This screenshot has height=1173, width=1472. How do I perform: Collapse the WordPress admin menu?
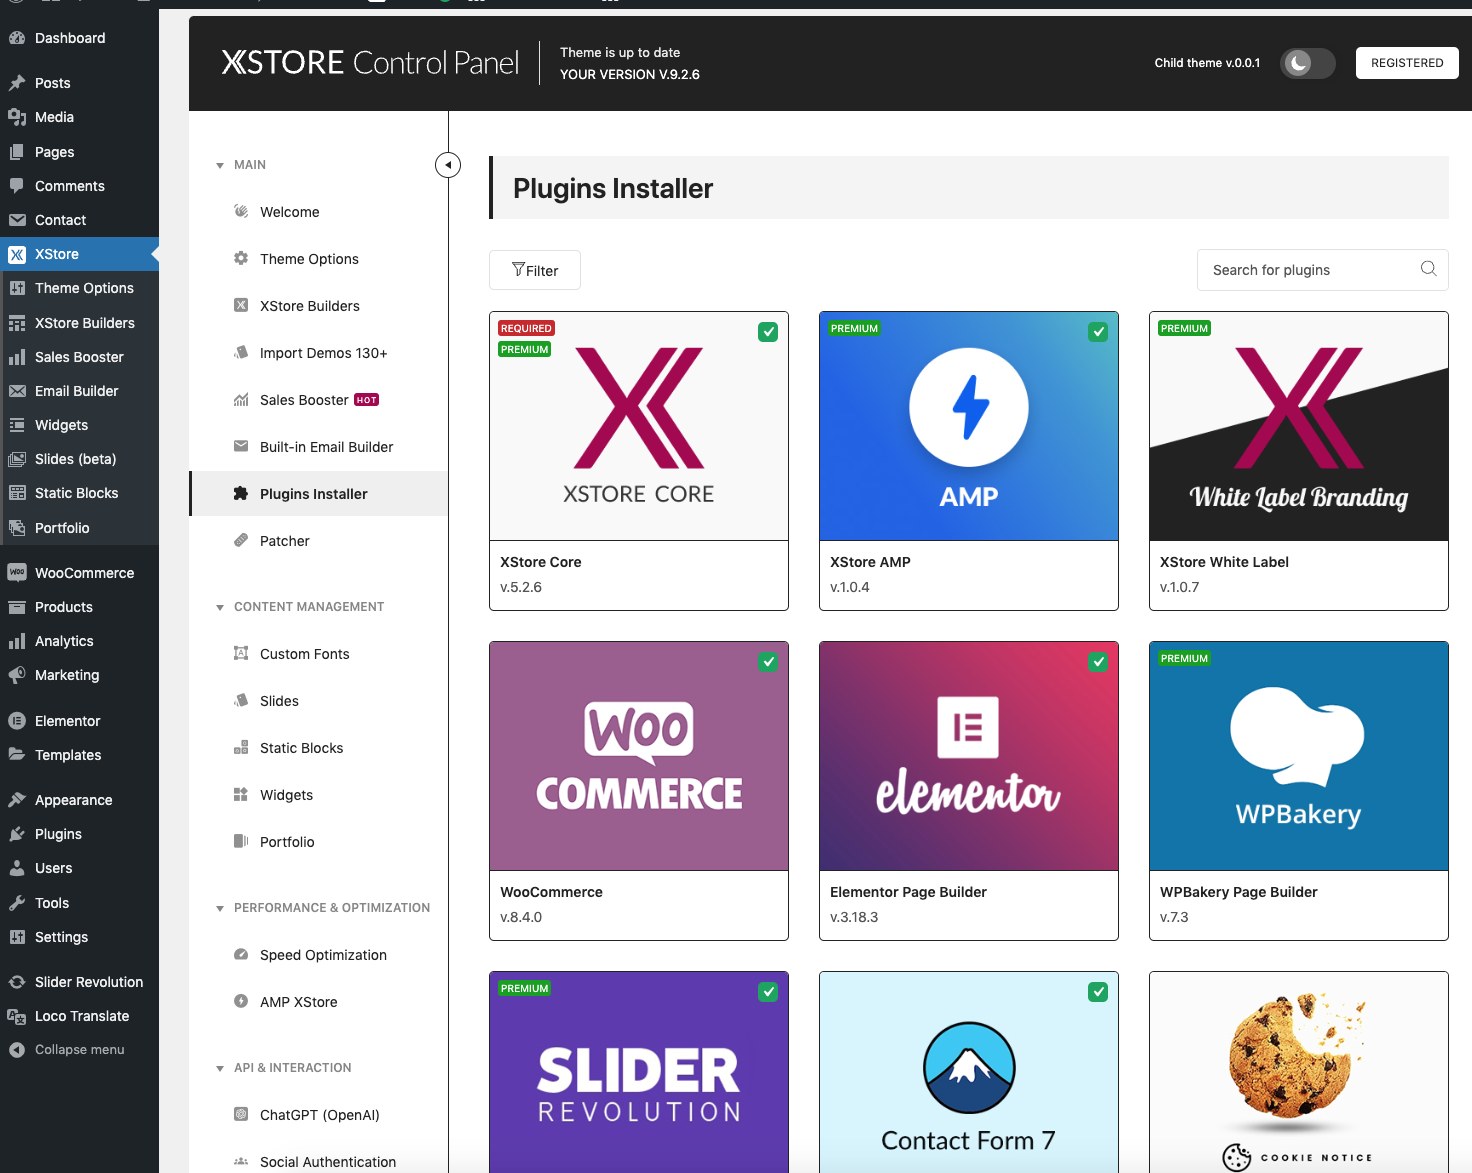79,1050
